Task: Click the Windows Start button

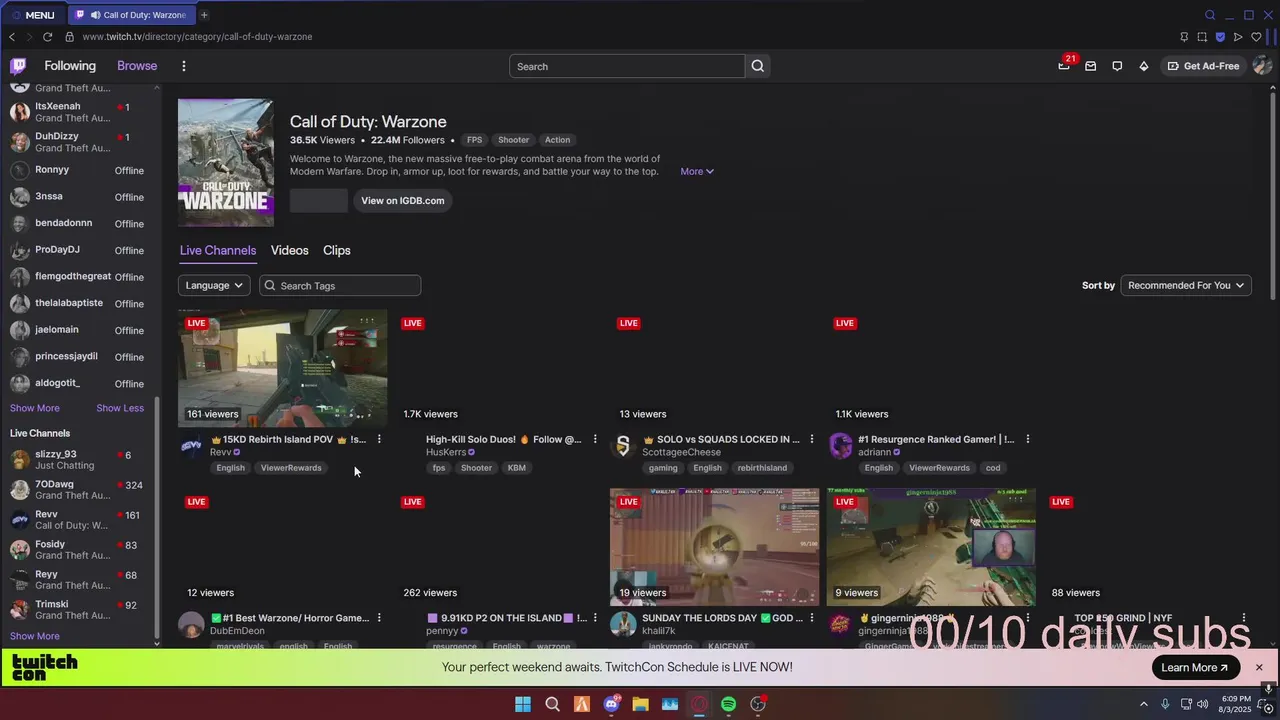Action: coord(523,704)
